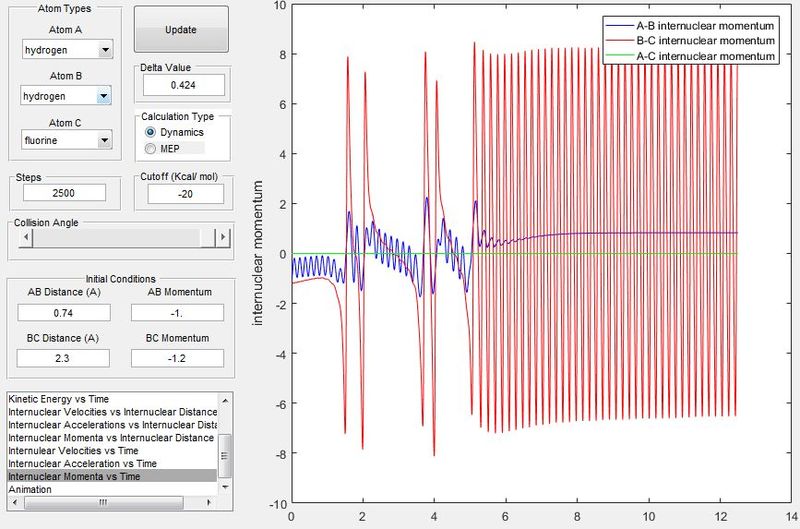
Task: Click the BC Distance field 2.3
Action: 63,358
